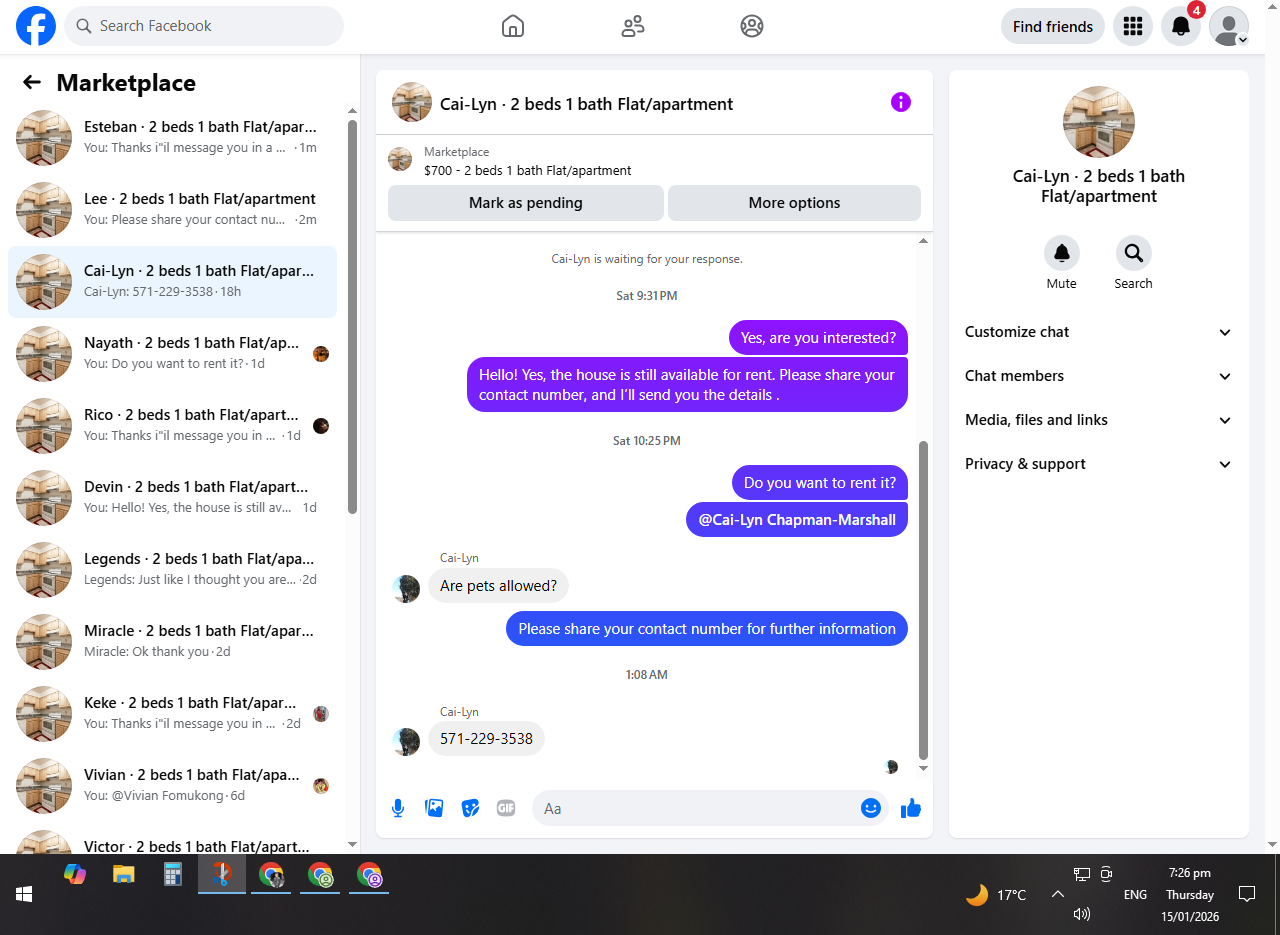Click the ENG language indicator

pyautogui.click(x=1135, y=894)
